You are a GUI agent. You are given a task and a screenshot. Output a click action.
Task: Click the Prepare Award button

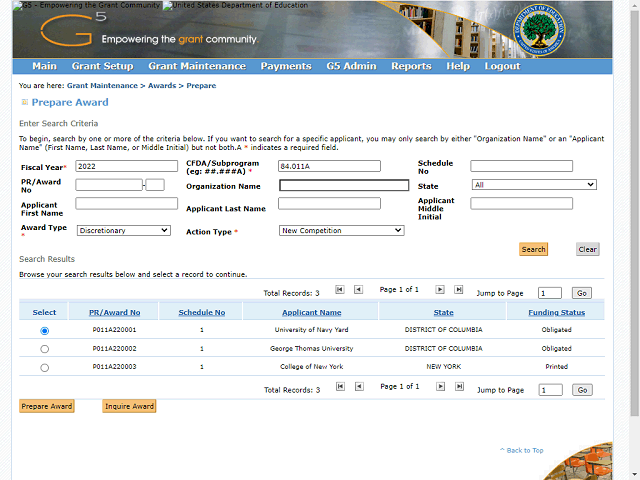tap(47, 407)
